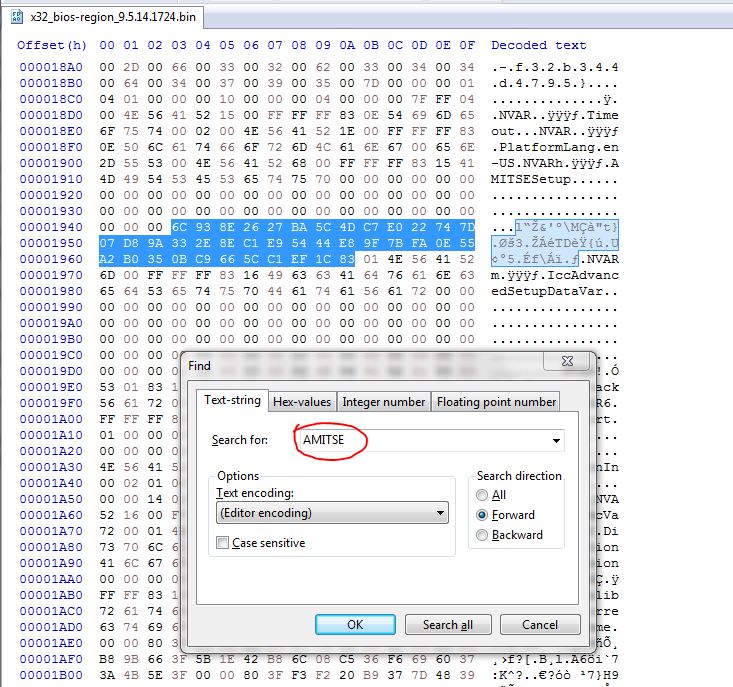This screenshot has height=687, width=733.
Task: Close the Find dialog with the X button
Action: 568,361
